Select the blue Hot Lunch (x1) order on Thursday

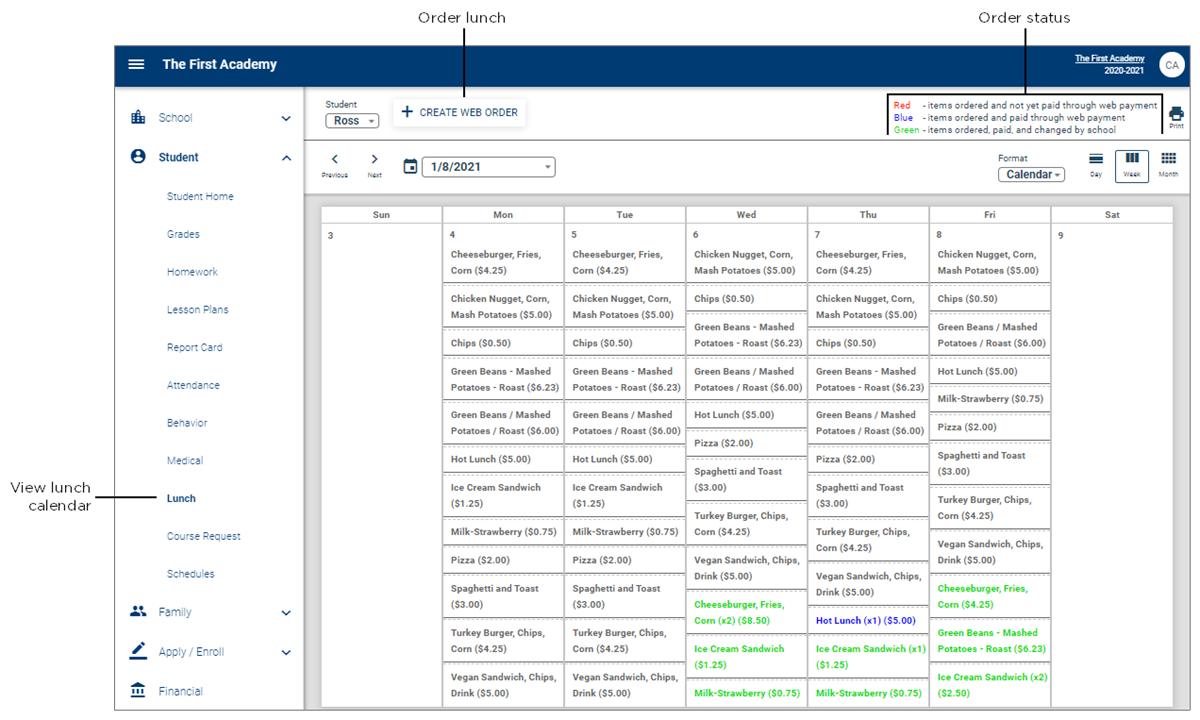[866, 620]
